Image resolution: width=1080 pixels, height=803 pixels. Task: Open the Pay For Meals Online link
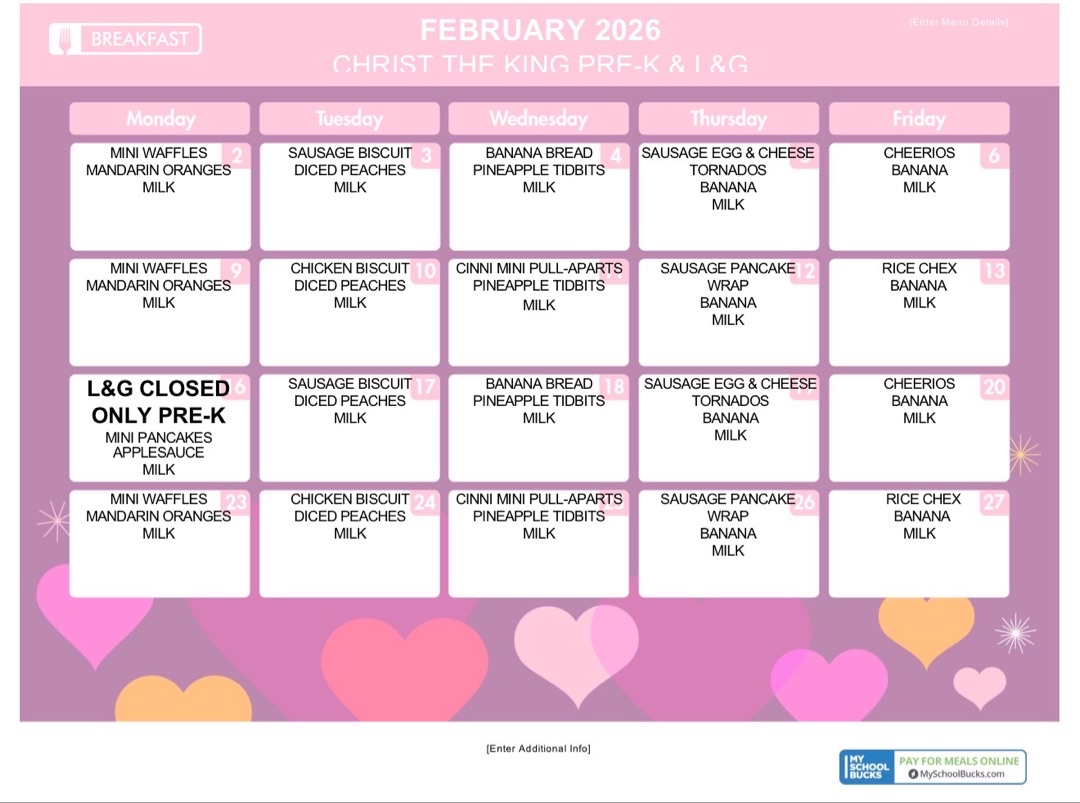click(959, 761)
